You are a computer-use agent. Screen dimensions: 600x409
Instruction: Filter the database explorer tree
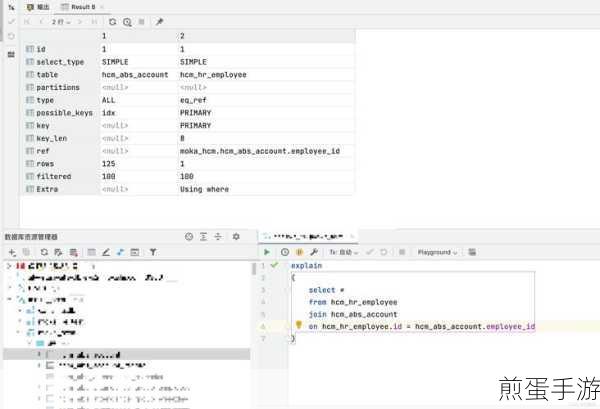click(153, 252)
